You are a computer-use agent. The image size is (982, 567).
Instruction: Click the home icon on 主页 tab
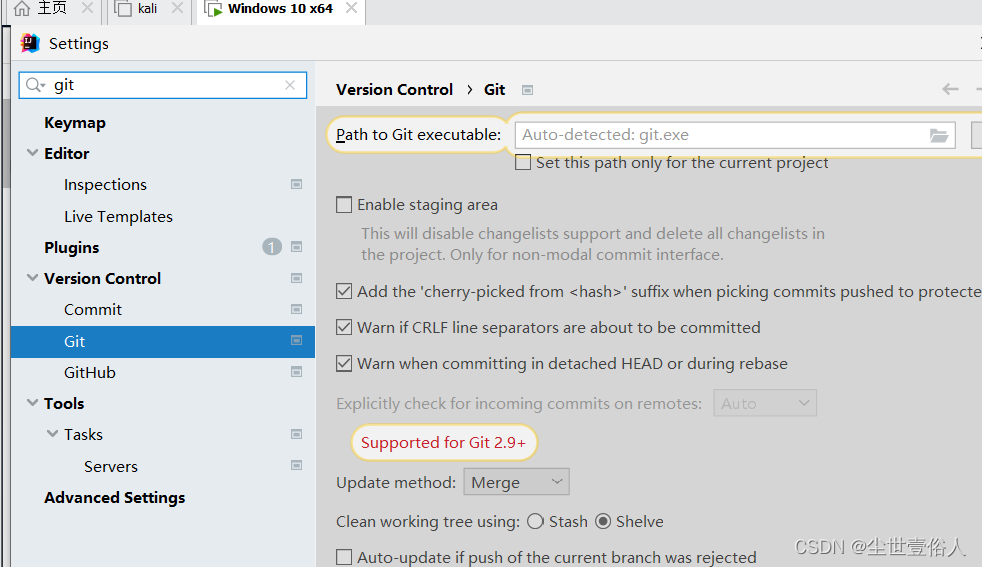[22, 8]
